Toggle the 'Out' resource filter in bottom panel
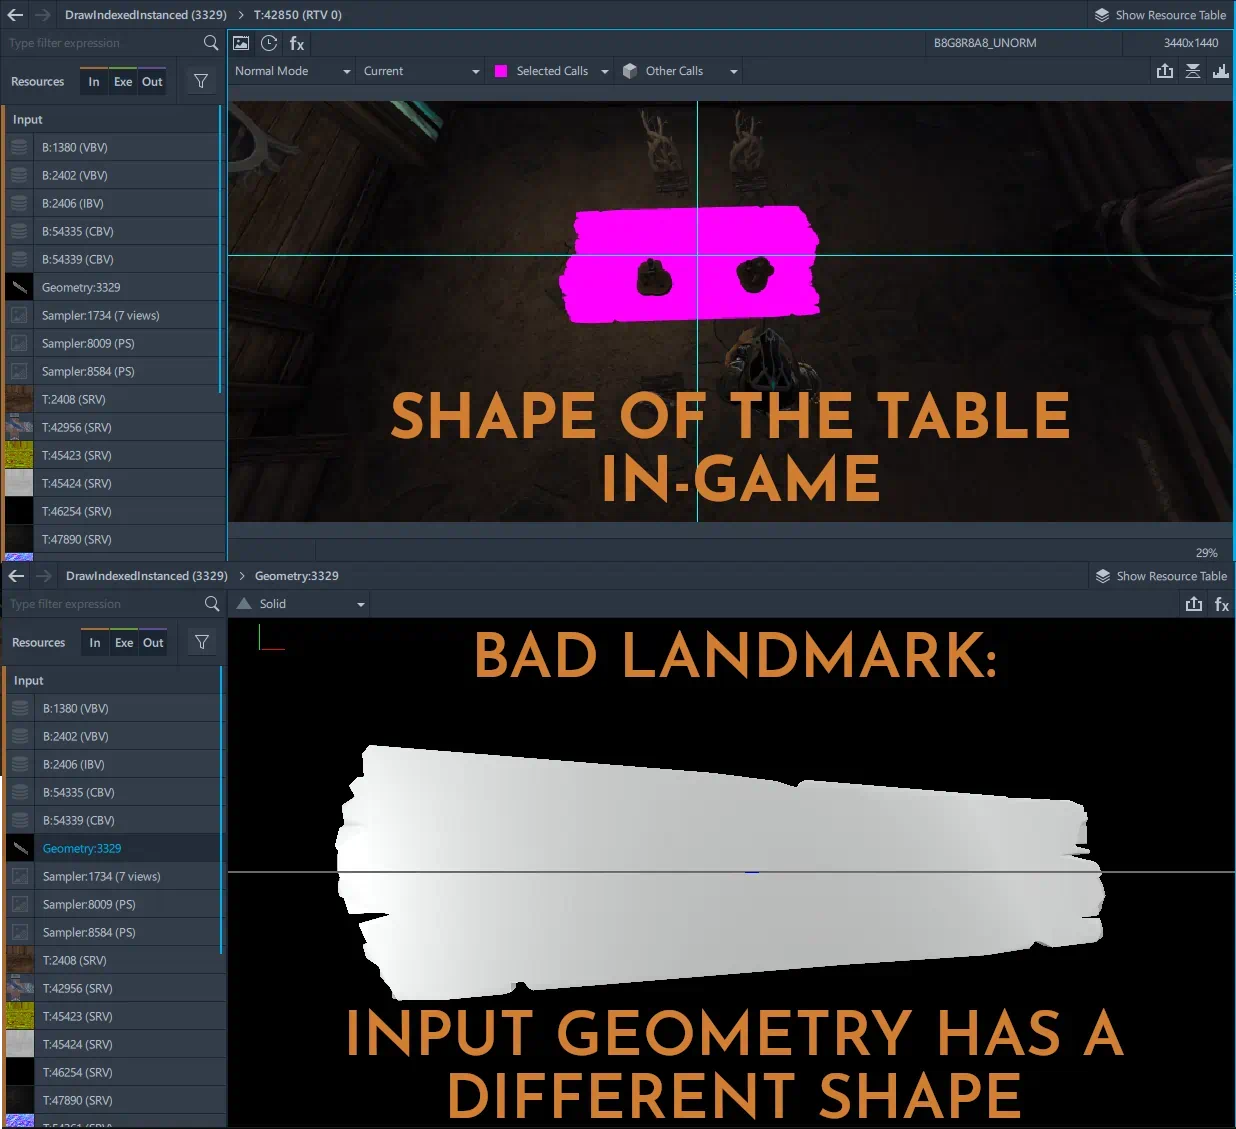The image size is (1236, 1129). (x=153, y=643)
